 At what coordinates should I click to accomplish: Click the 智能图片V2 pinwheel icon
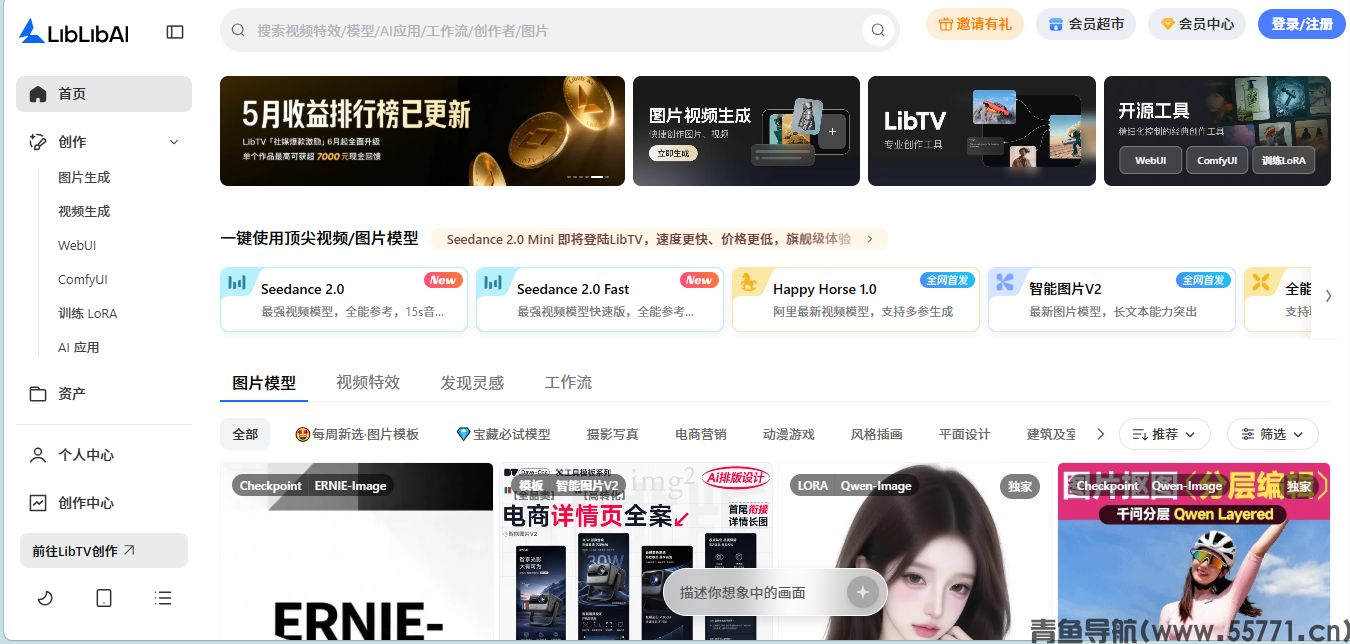[1005, 283]
